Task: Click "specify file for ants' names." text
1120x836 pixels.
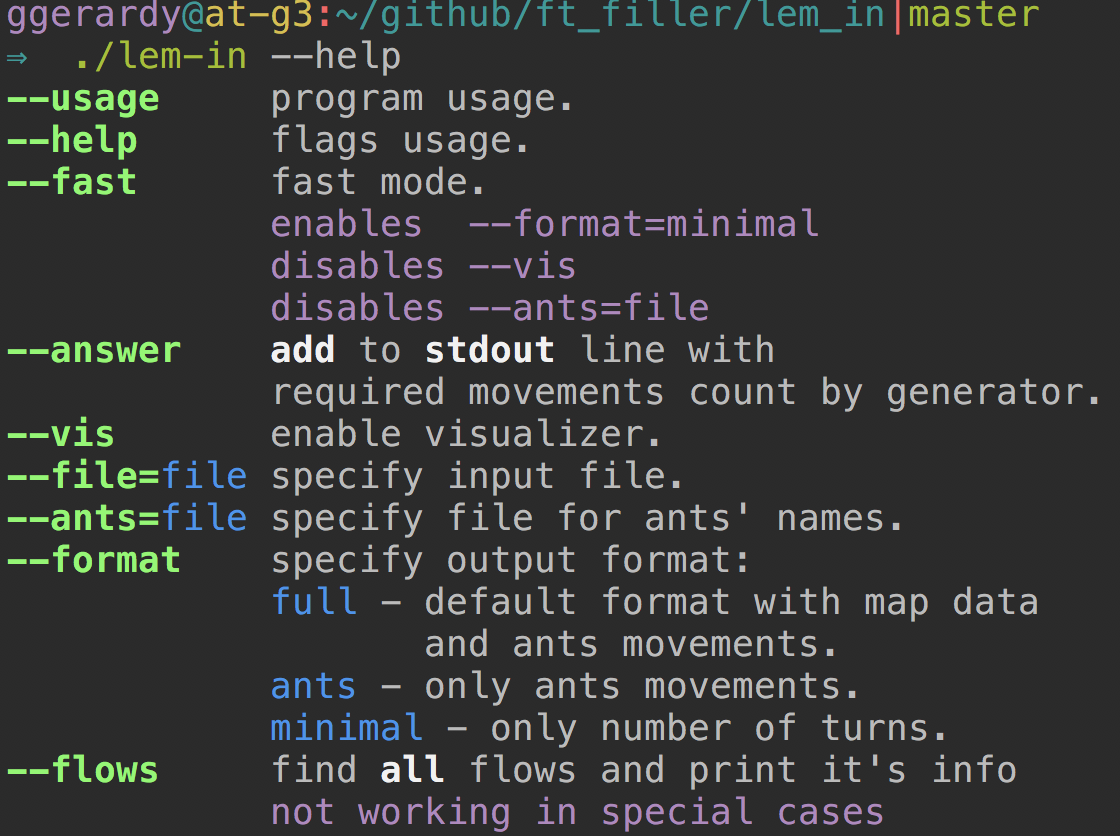Action: (587, 519)
